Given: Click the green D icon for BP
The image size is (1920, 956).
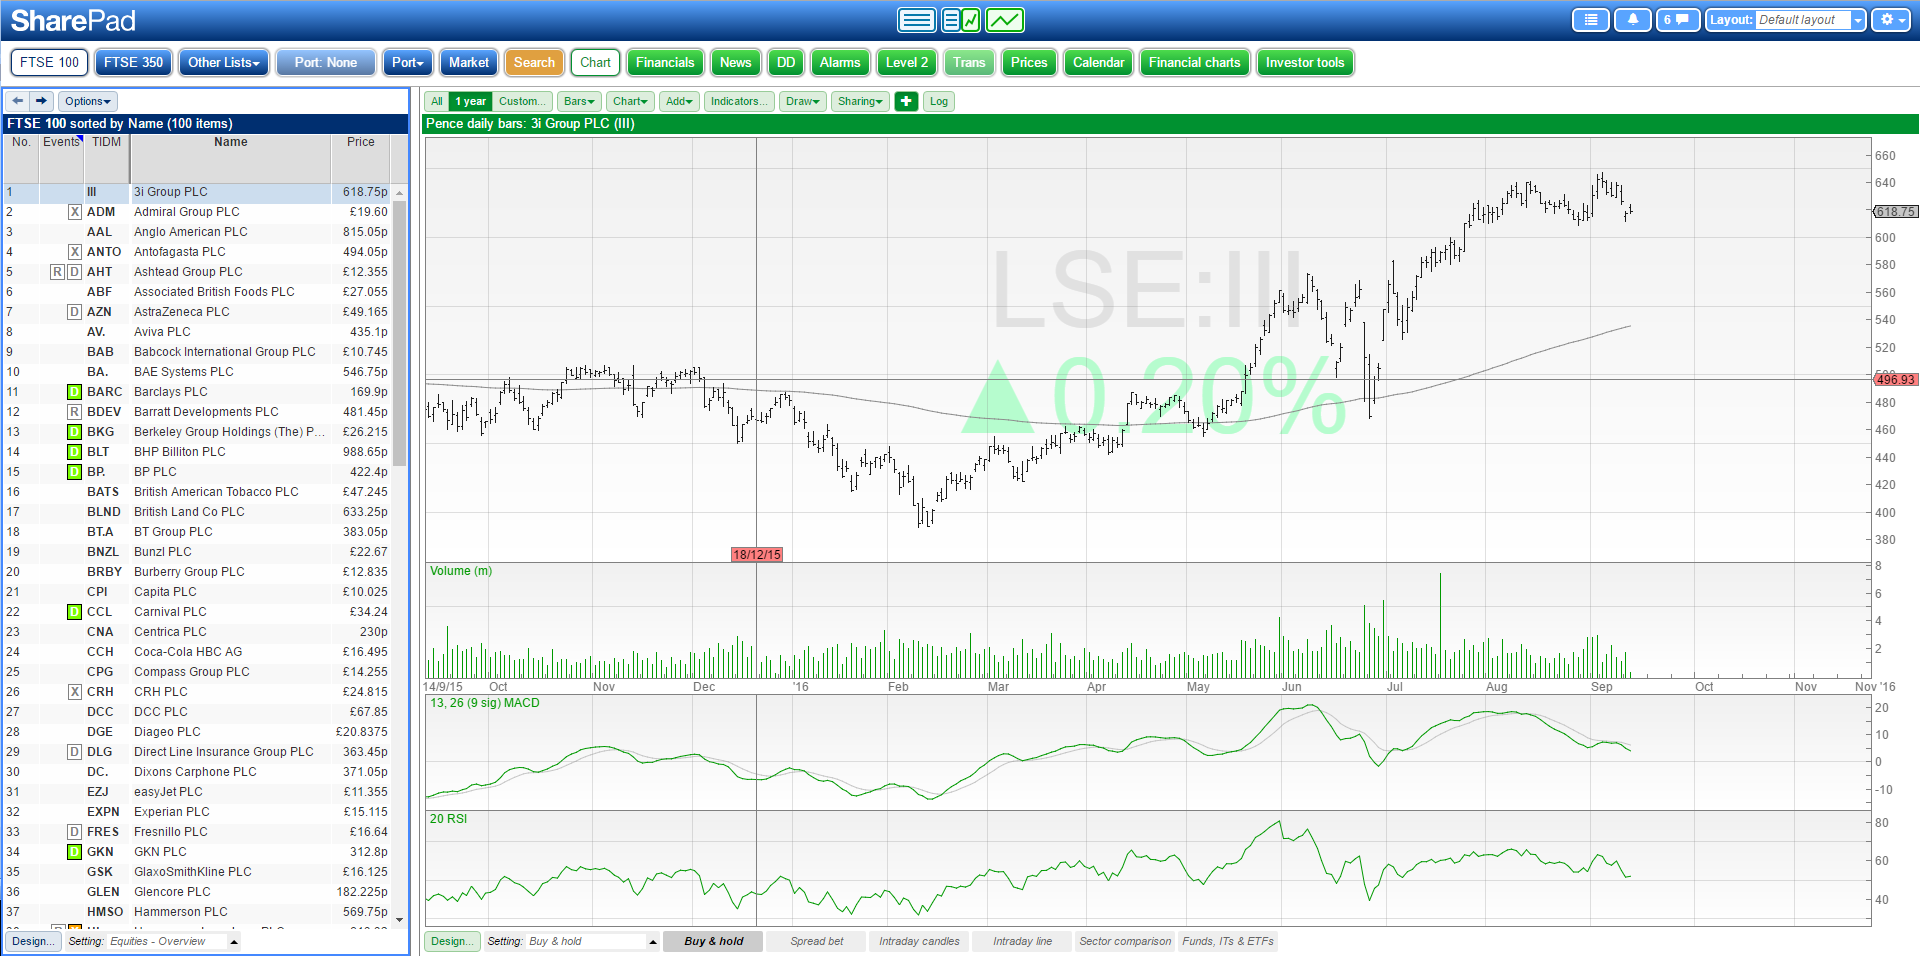Looking at the screenshot, I should (x=74, y=472).
